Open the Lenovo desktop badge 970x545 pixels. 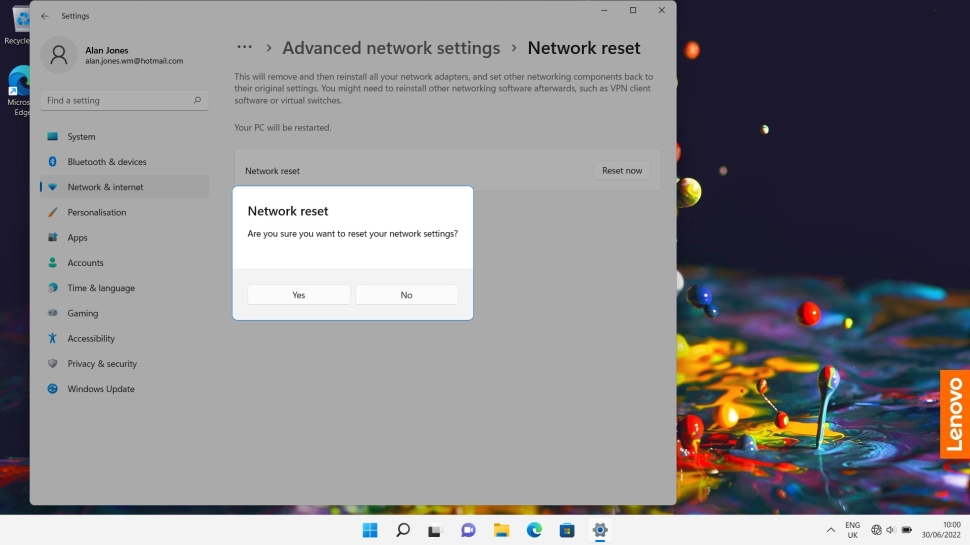pyautogui.click(x=955, y=414)
